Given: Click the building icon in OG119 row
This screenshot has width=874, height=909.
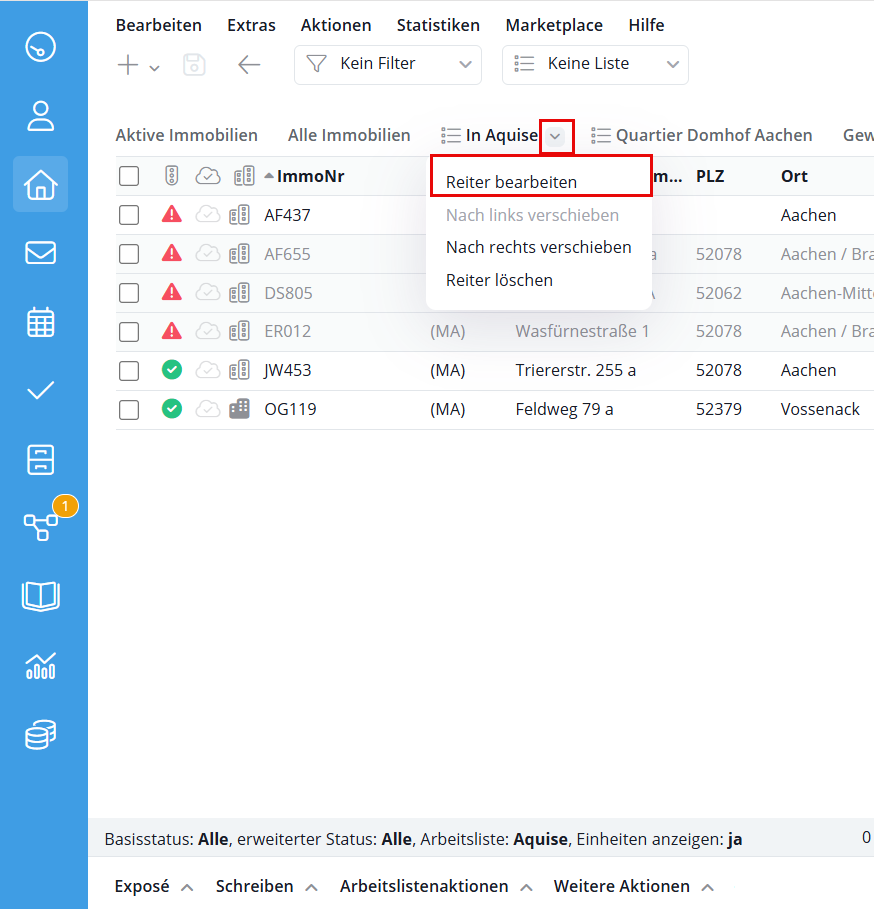Looking at the screenshot, I should point(239,409).
